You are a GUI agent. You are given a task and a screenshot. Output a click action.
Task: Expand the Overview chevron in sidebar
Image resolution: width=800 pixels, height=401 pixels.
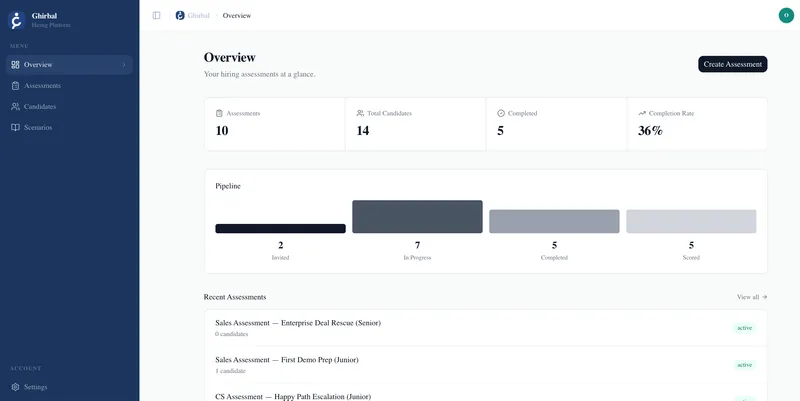tap(124, 65)
